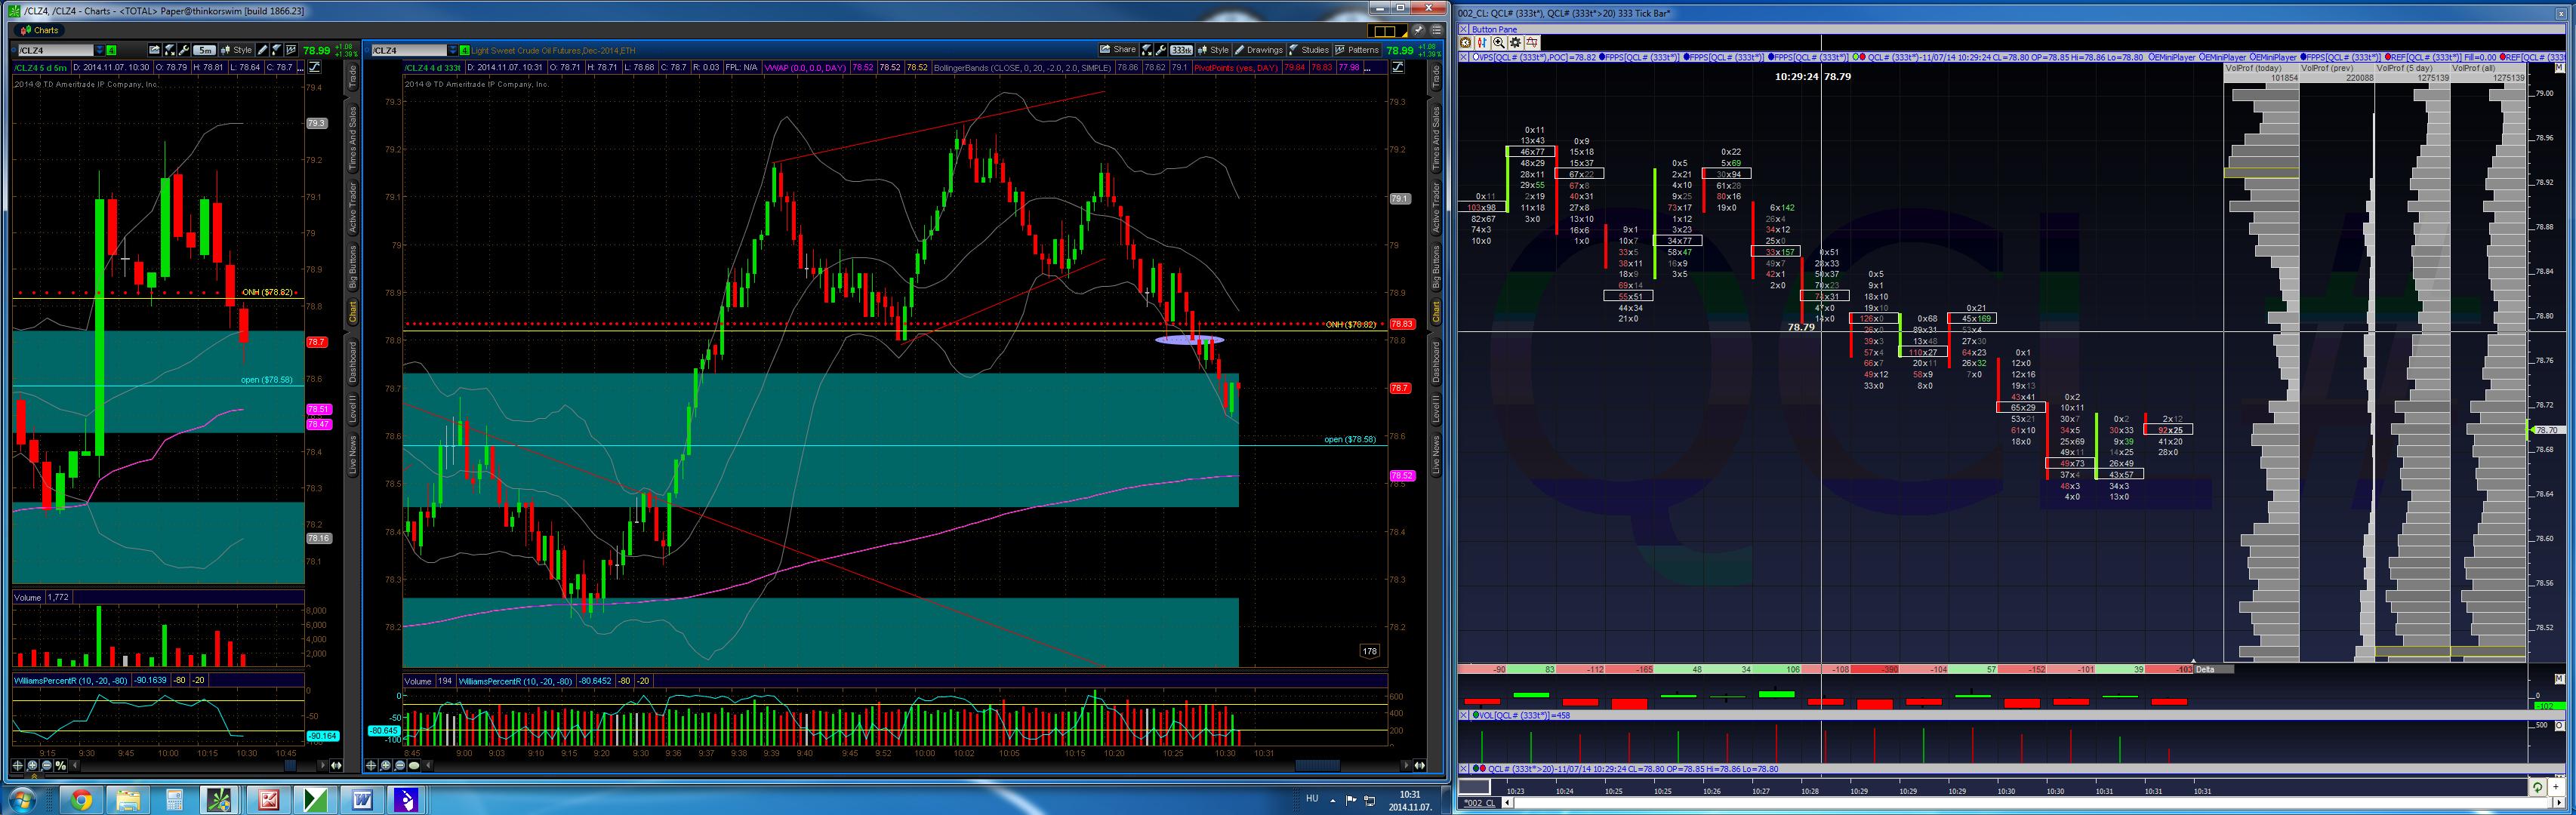Open the Studies menu
Screen dimensions: 2576x815
click(1309, 50)
